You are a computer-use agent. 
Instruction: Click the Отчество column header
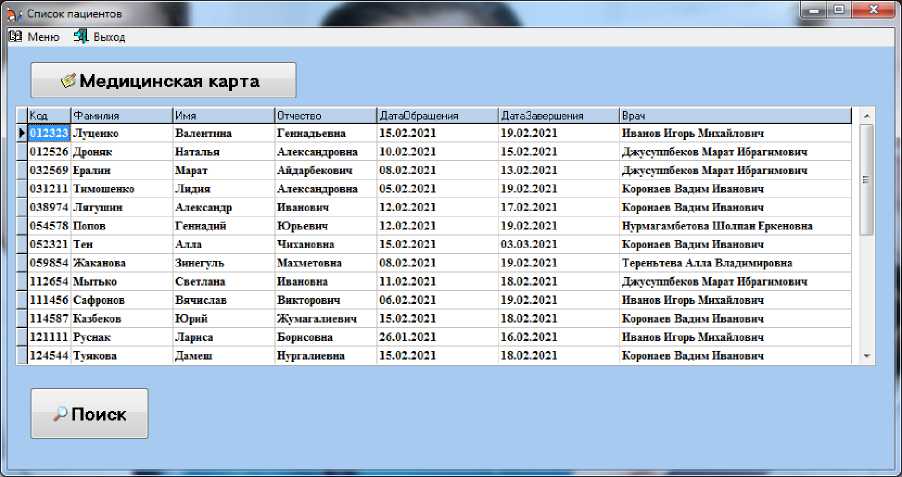[x=326, y=116]
